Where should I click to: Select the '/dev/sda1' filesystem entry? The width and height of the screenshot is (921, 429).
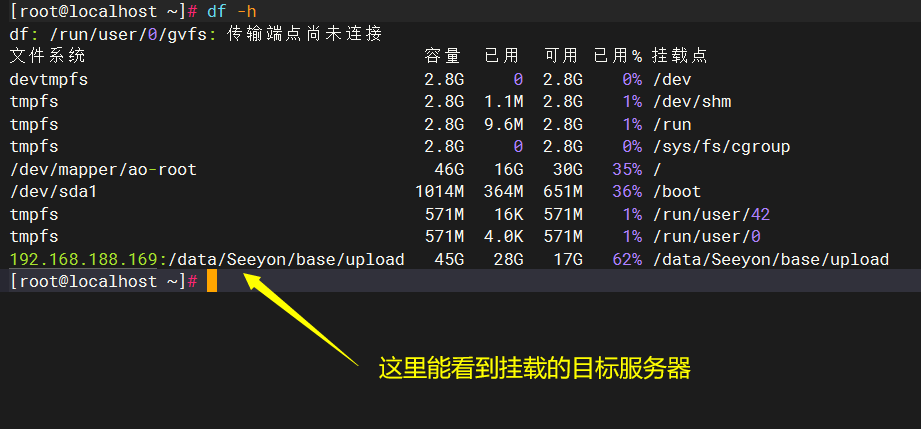(x=53, y=192)
